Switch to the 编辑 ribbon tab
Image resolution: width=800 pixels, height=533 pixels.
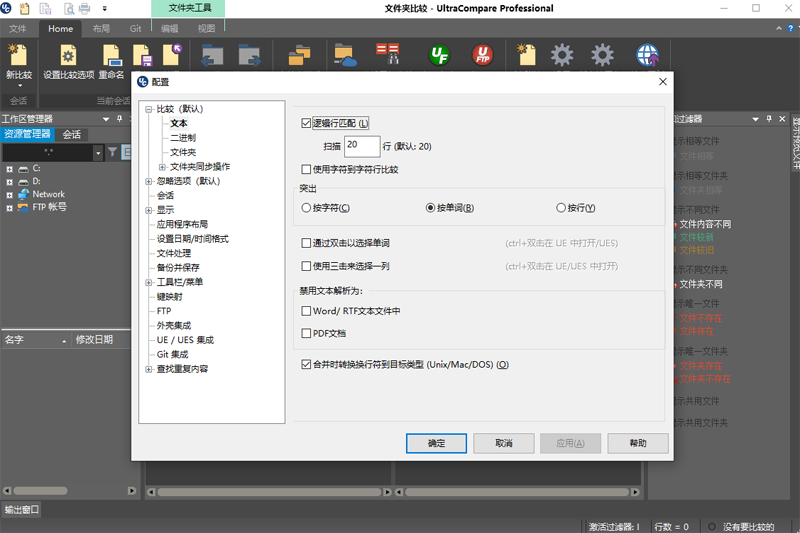[169, 29]
